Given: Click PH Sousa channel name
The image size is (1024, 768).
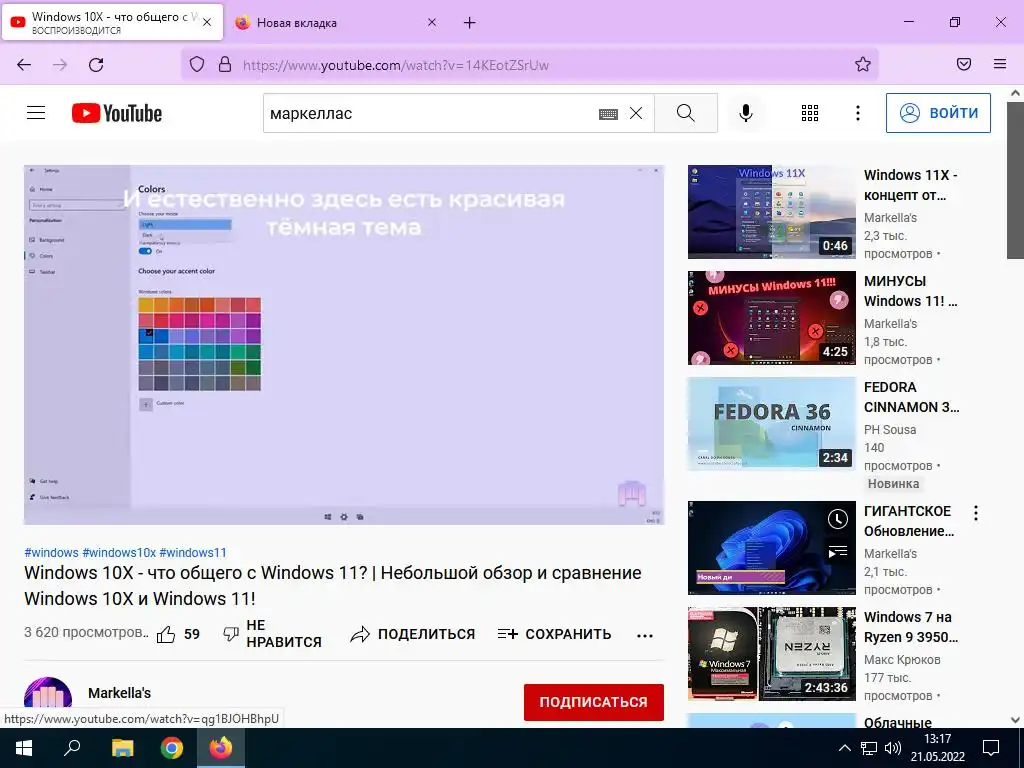Looking at the screenshot, I should (890, 430).
